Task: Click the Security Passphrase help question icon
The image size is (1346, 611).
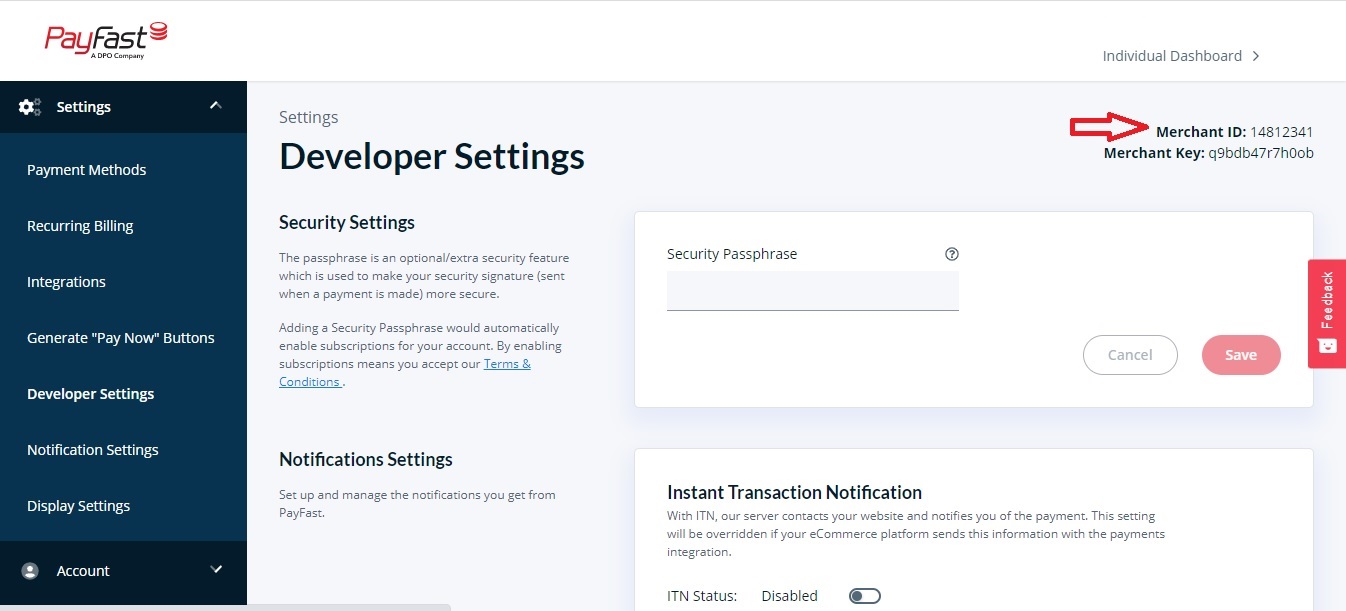Action: [952, 254]
